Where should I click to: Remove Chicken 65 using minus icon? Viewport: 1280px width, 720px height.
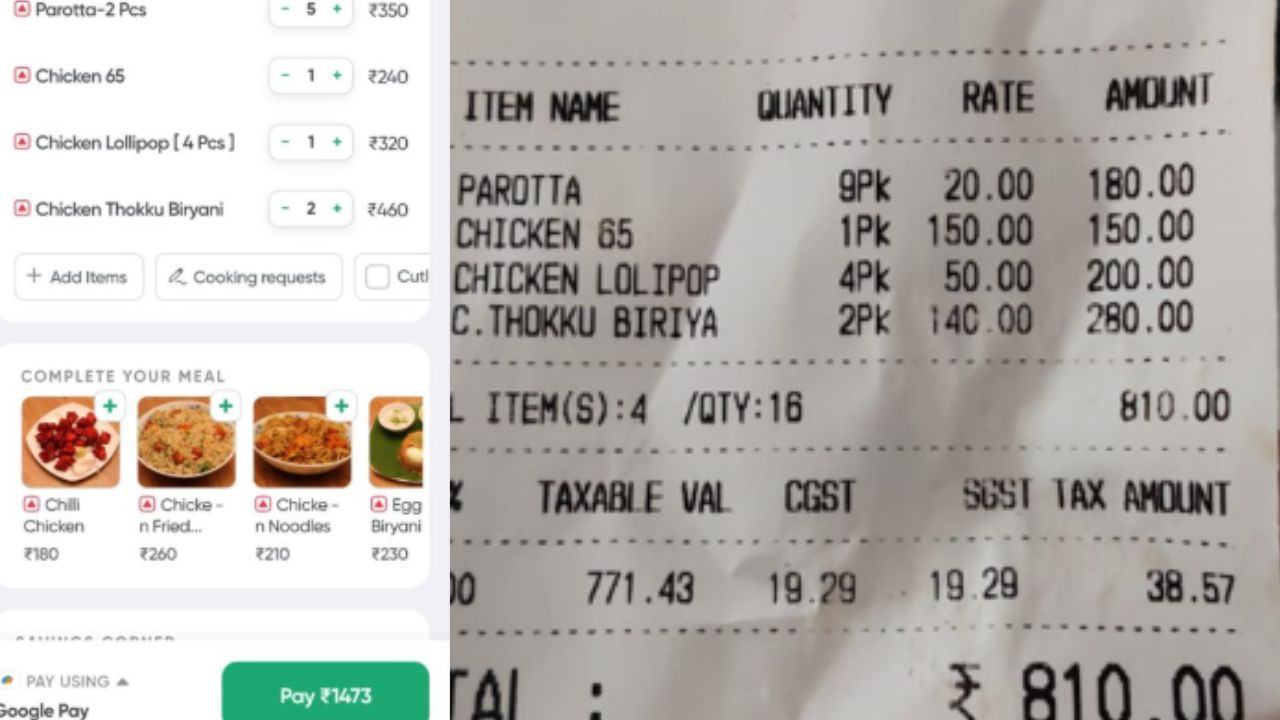(285, 76)
